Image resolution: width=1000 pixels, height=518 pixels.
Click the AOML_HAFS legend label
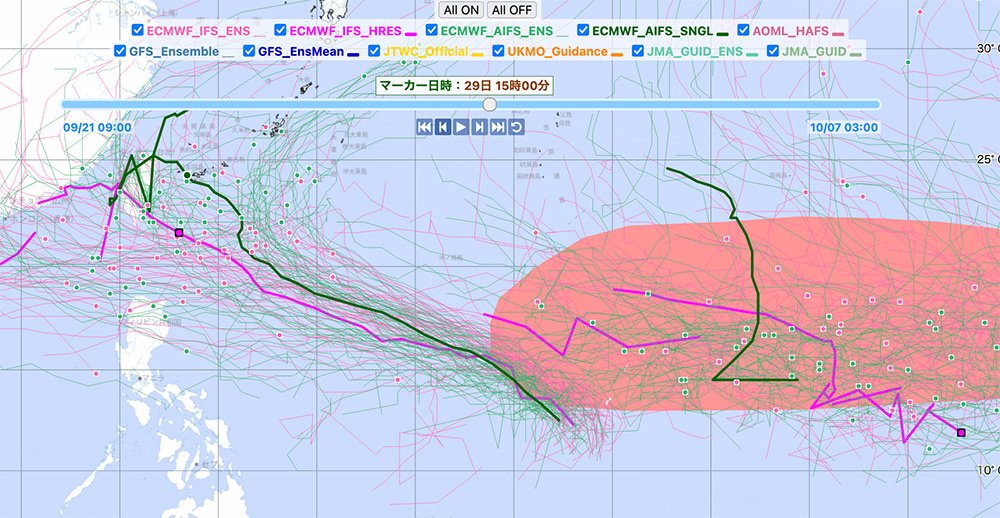tap(791, 31)
